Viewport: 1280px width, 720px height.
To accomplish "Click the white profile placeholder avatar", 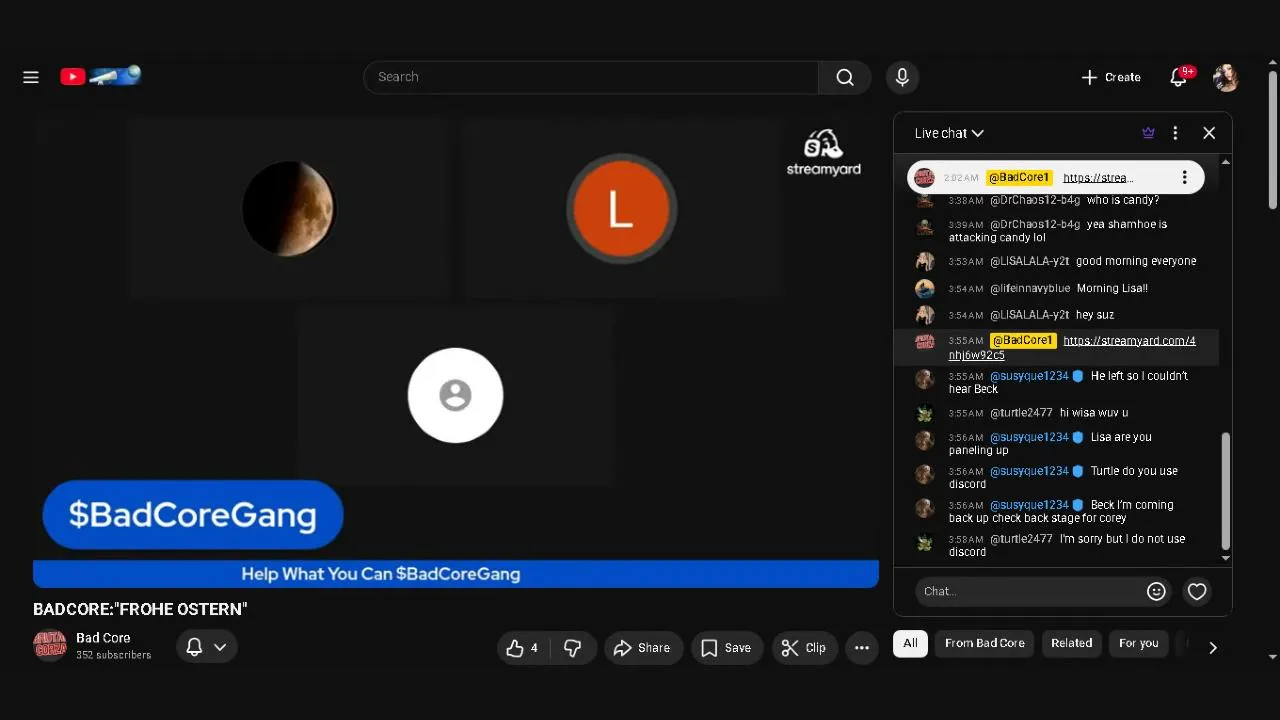I will click(455, 395).
